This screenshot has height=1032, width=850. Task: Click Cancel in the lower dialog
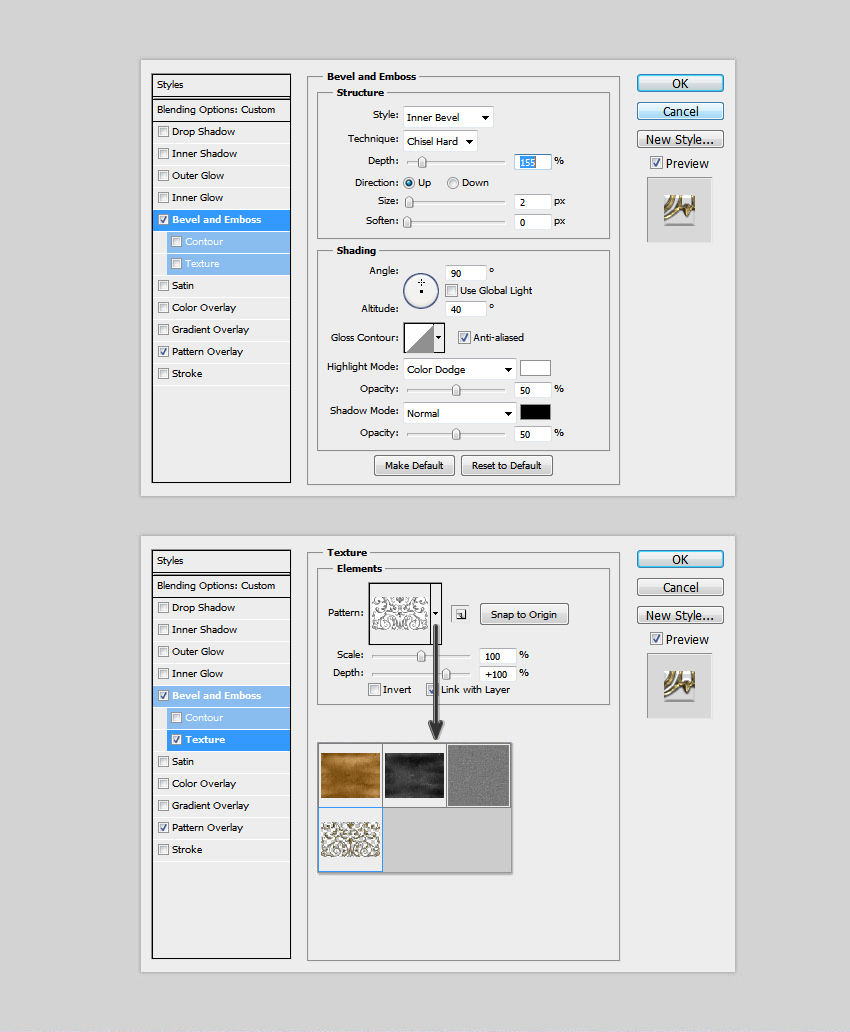(680, 587)
